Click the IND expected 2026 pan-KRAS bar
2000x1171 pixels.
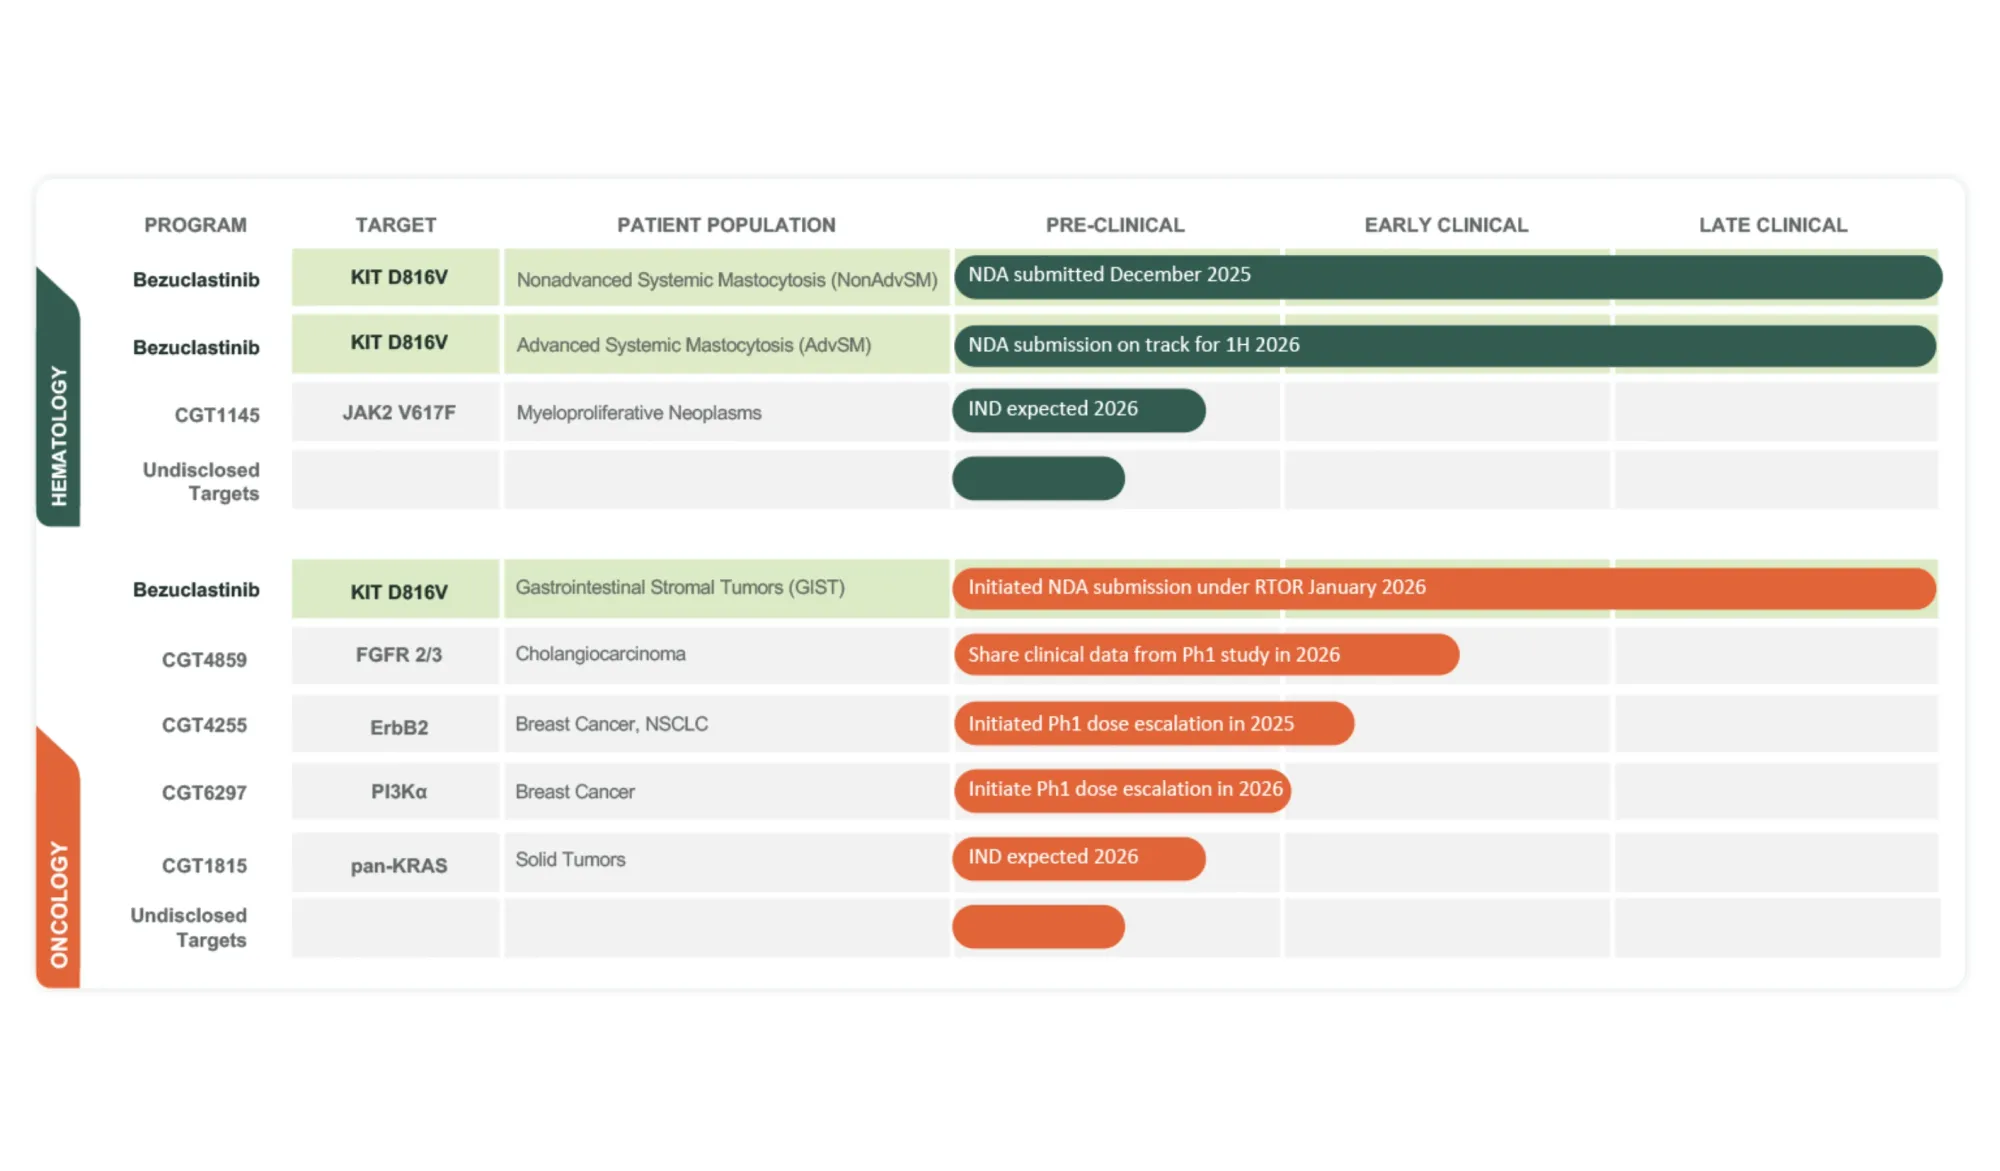coord(1079,857)
